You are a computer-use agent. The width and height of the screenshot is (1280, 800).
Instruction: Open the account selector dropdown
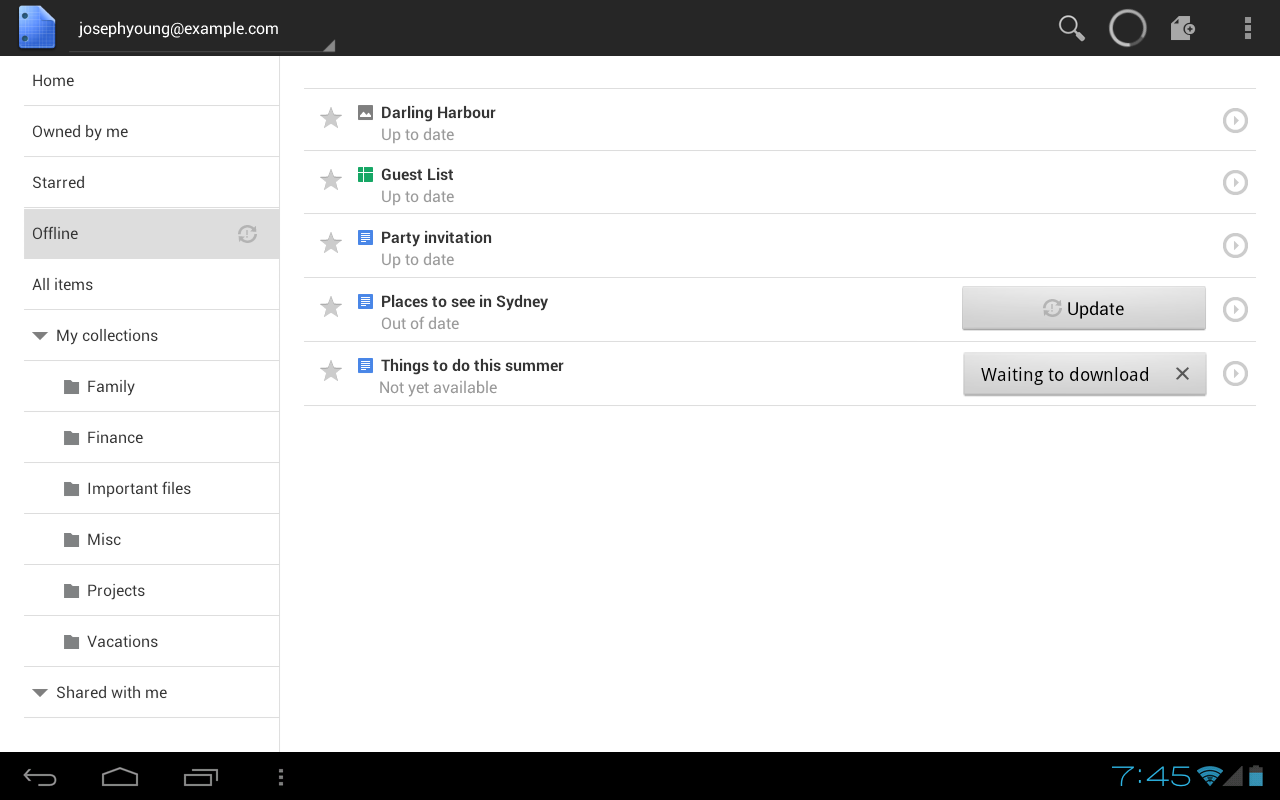(200, 27)
